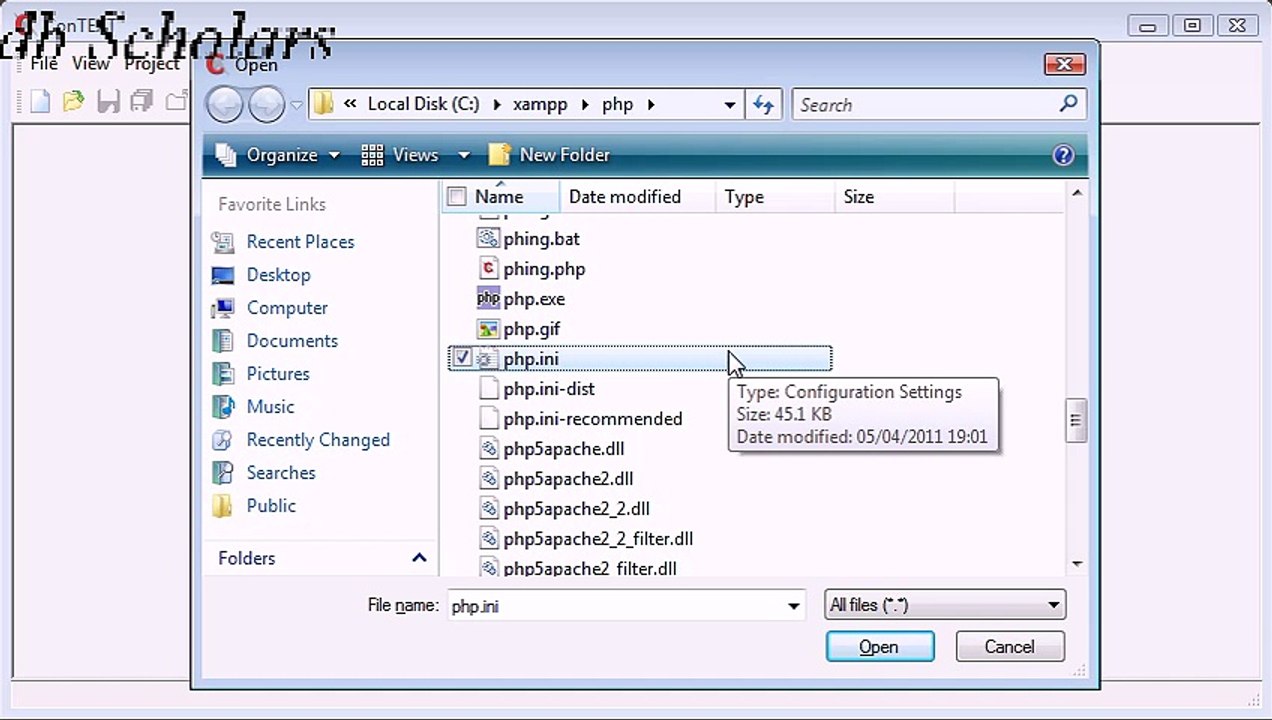Open Documents favorite link
The height and width of the screenshot is (720, 1272).
pos(292,341)
